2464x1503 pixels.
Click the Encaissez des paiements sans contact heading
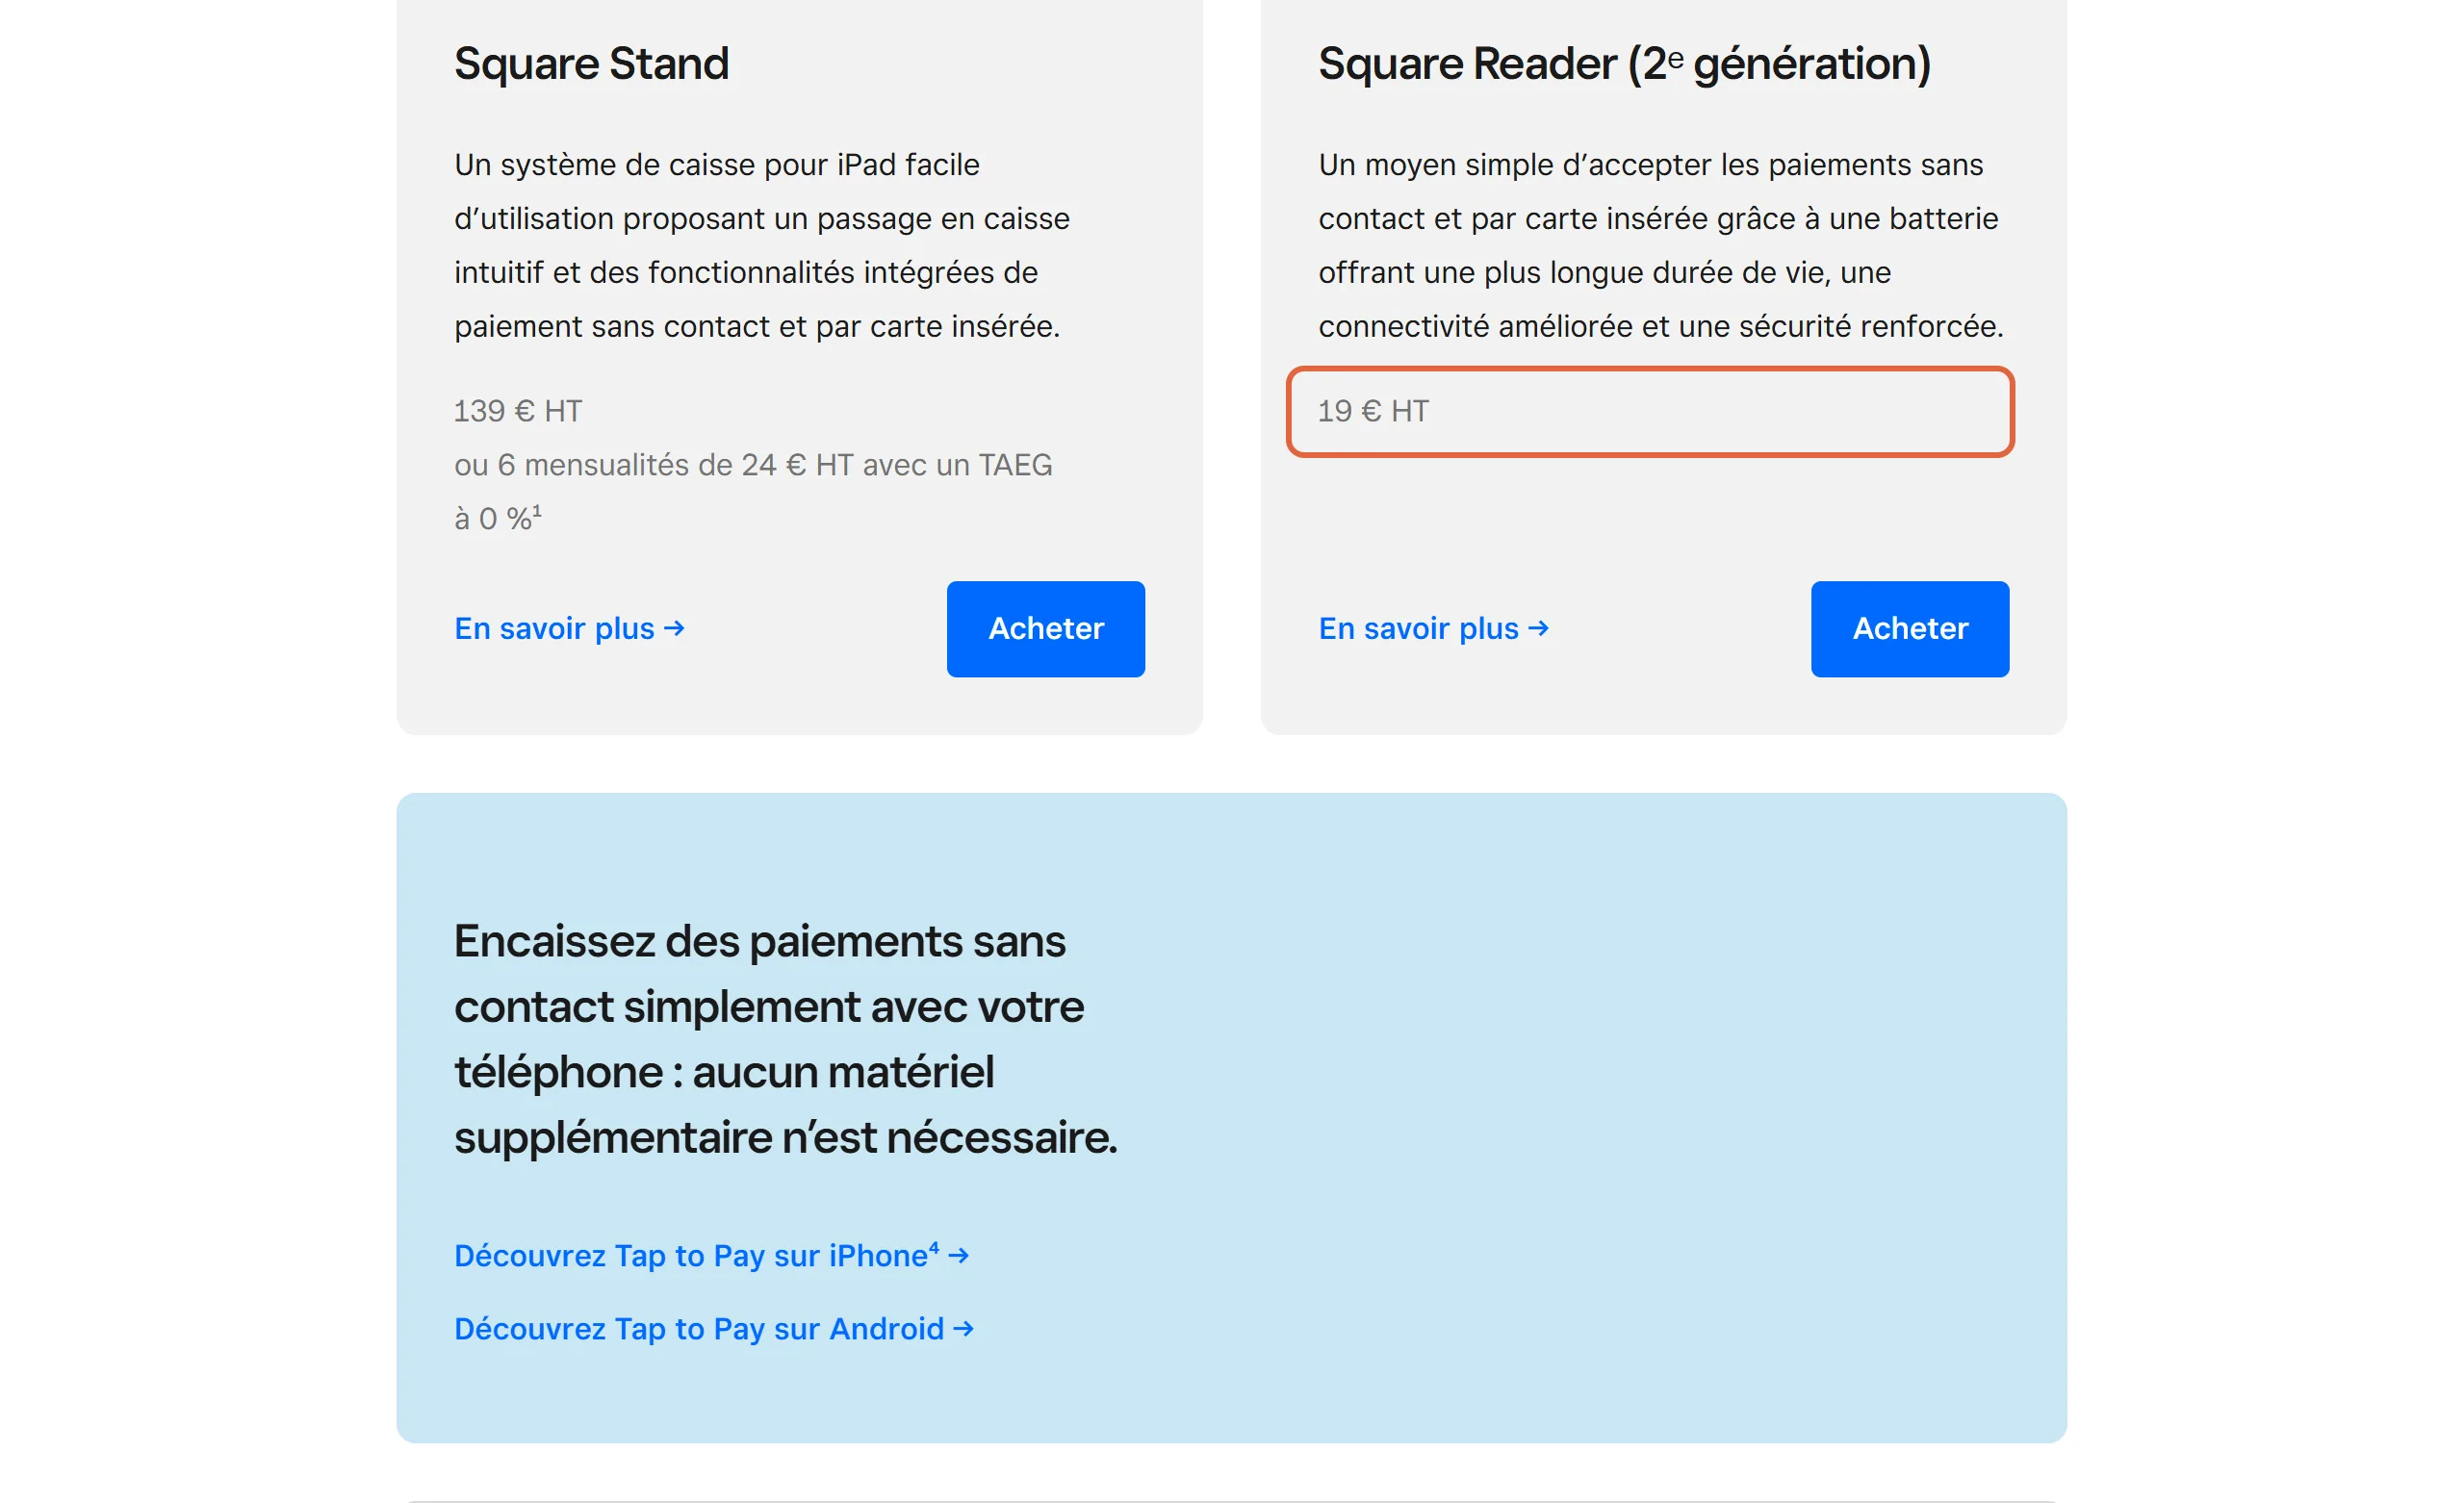point(785,1039)
